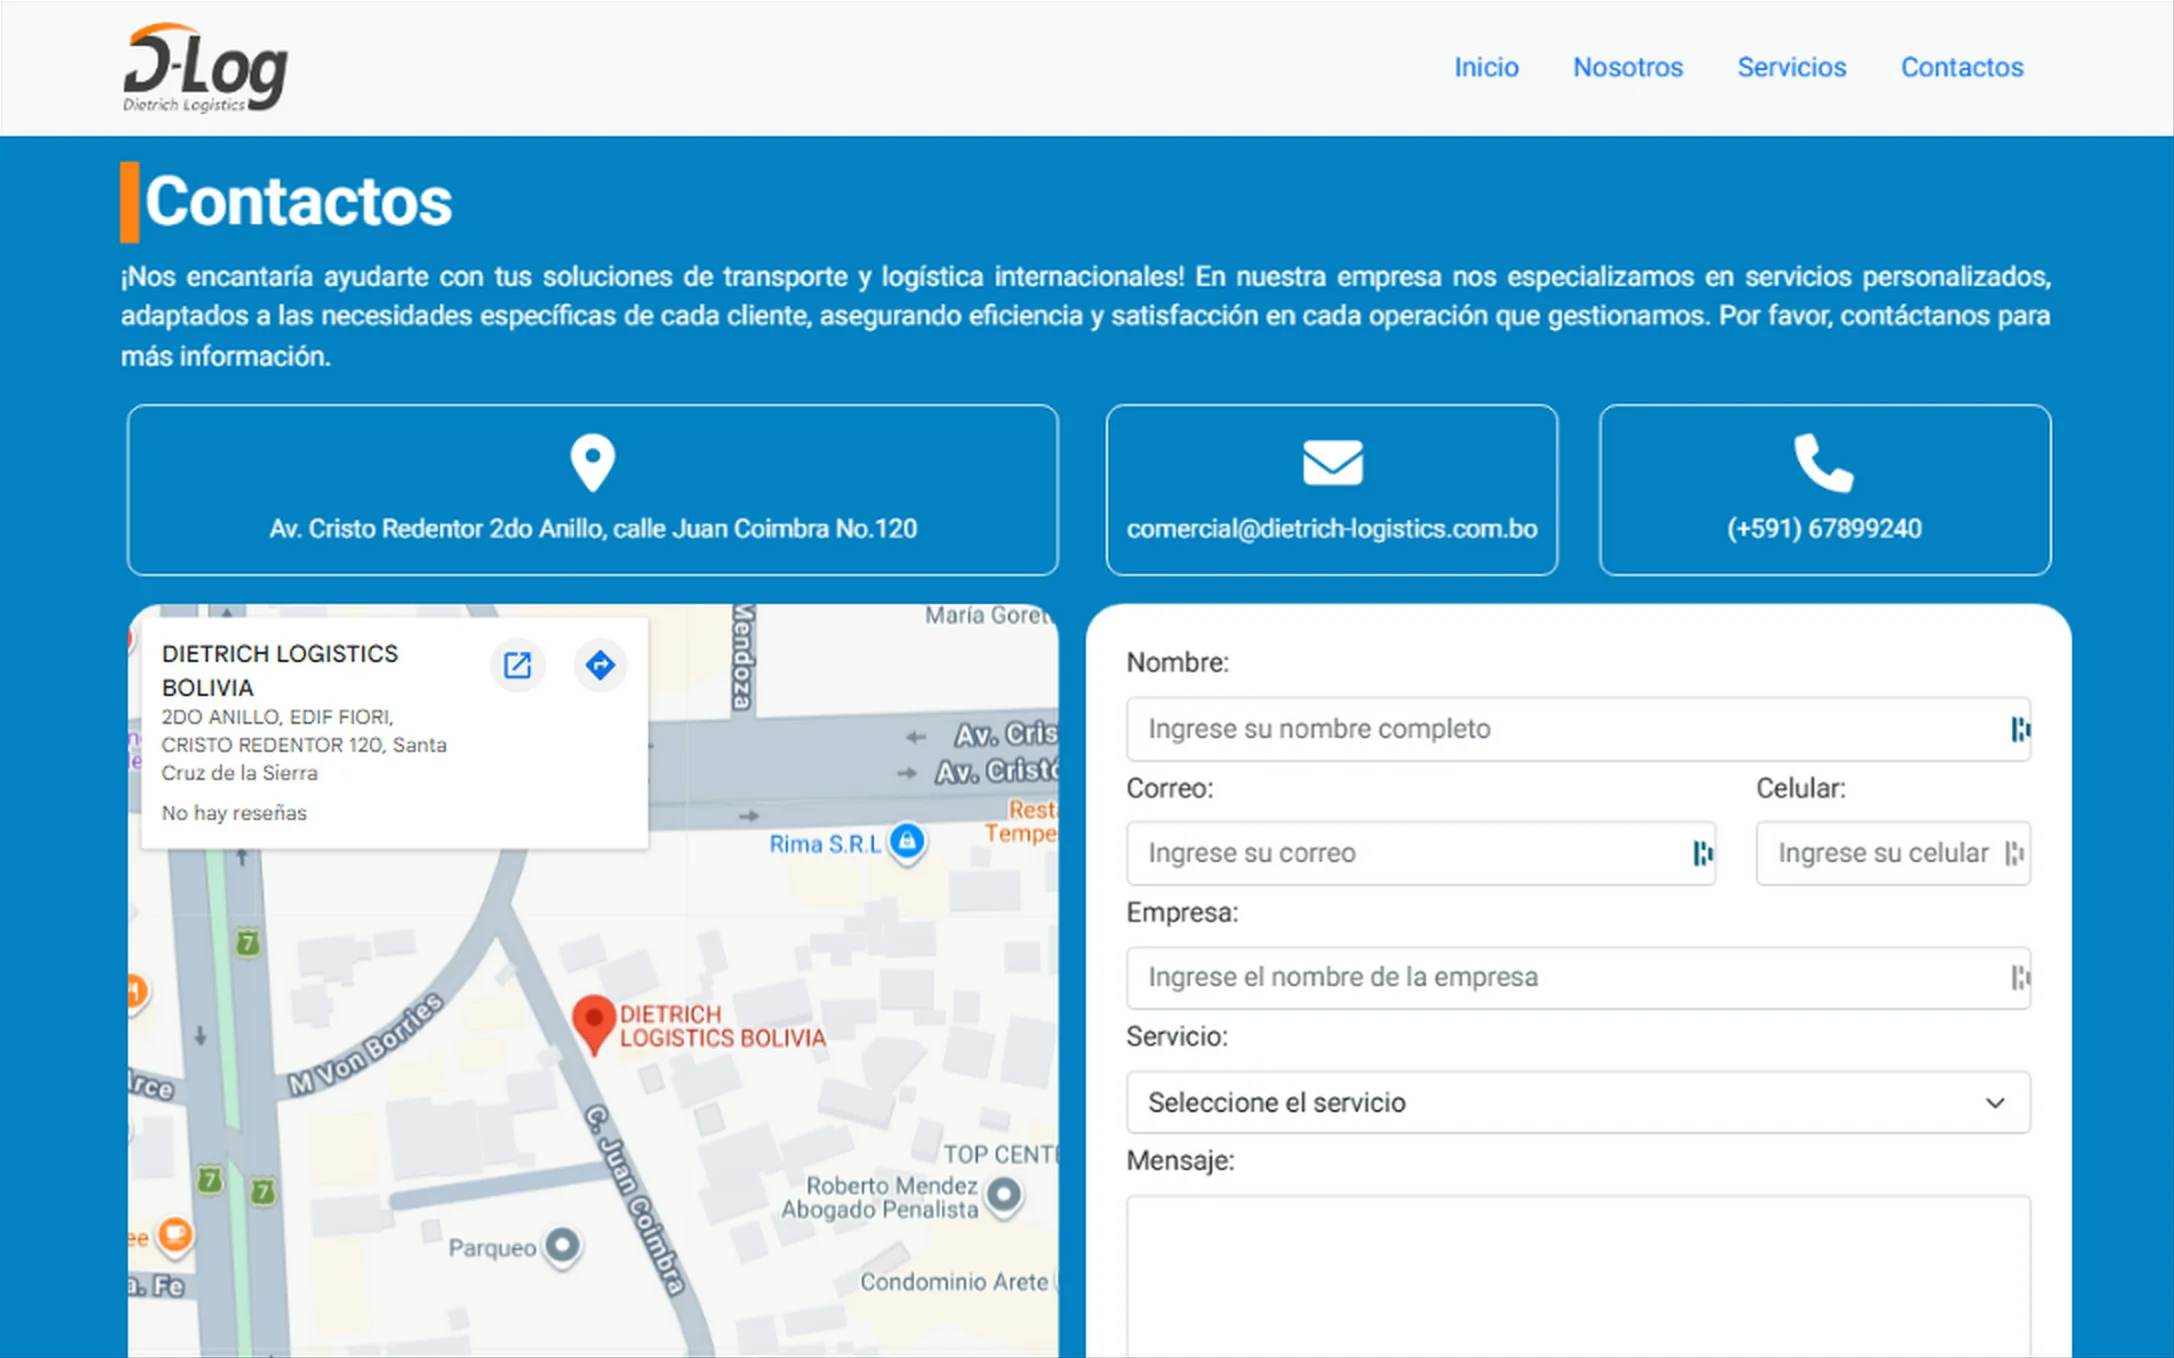Viewport: 2174px width, 1358px height.
Task: Click the D-Log Dietrich Logistics logo
Action: pos(206,67)
